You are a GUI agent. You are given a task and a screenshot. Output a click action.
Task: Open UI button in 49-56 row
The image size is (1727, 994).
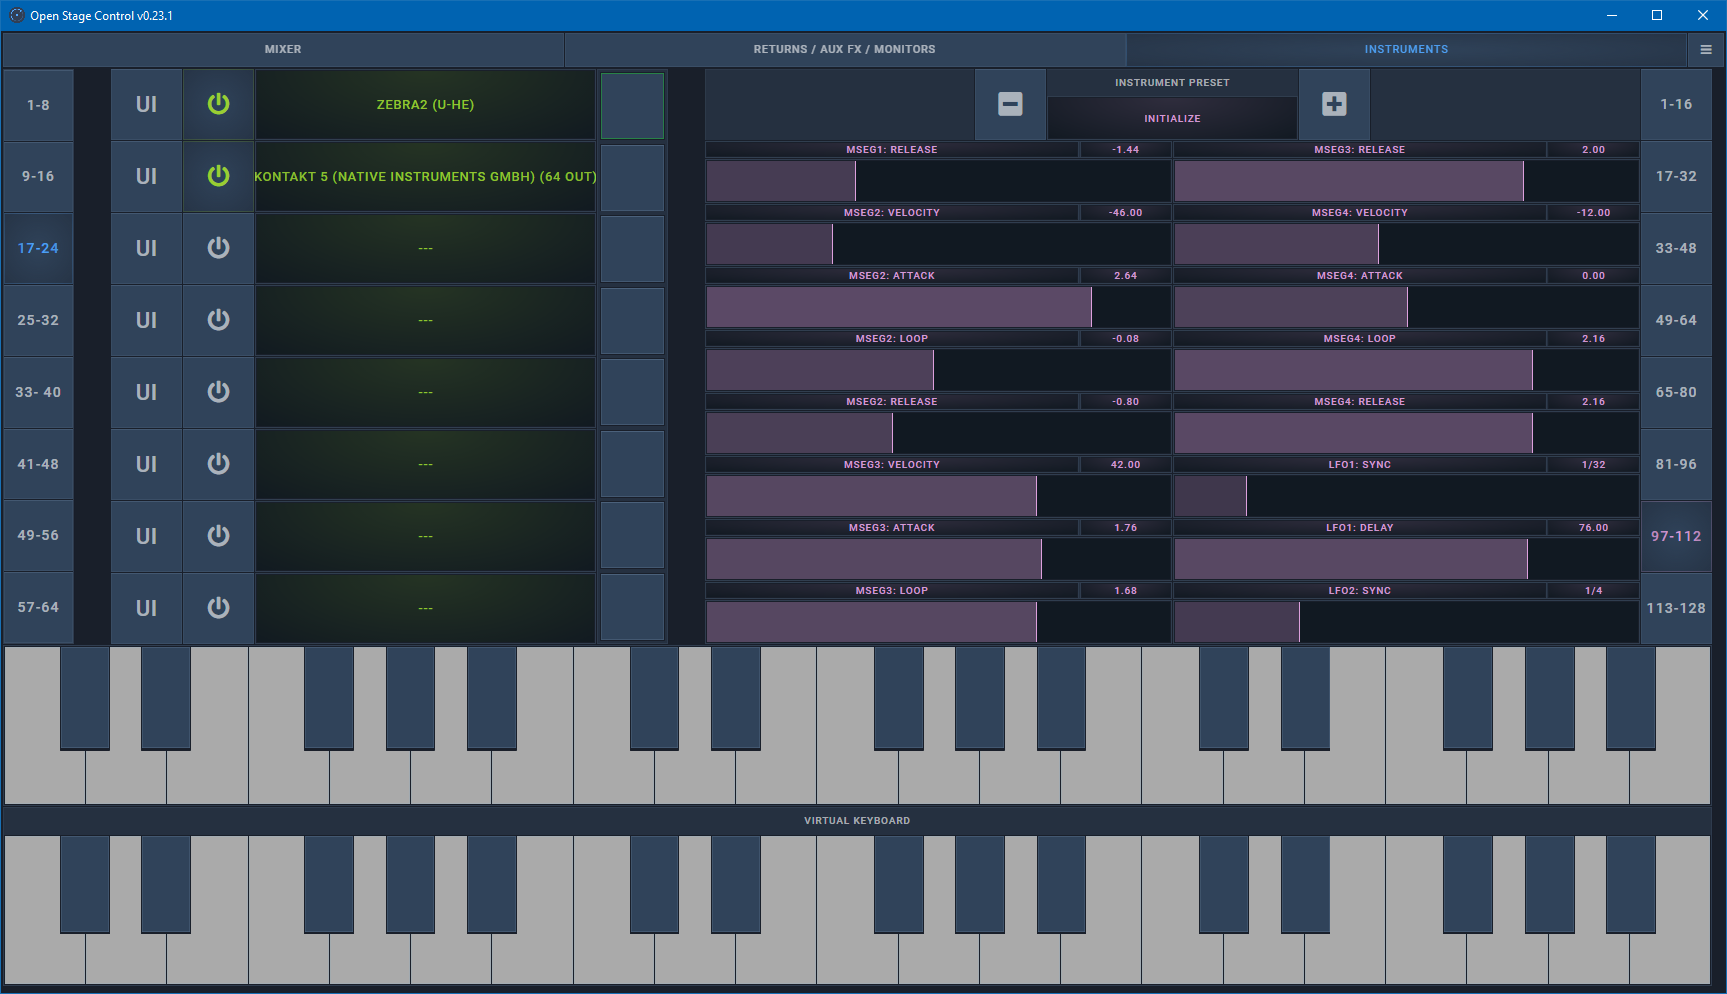click(146, 536)
